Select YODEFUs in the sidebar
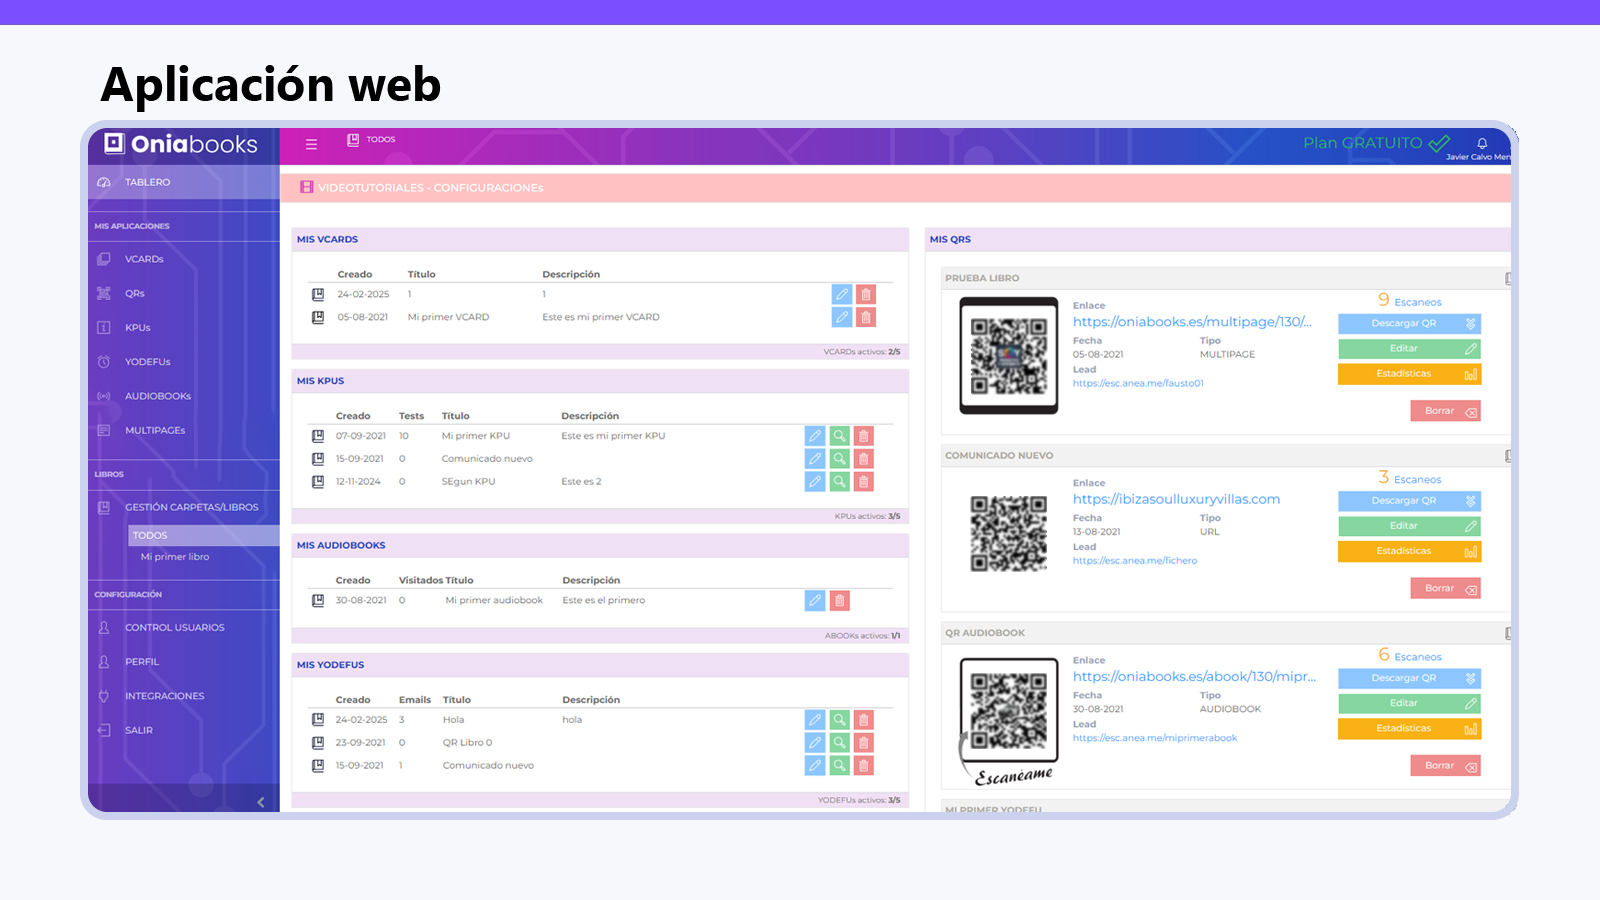 tap(147, 361)
